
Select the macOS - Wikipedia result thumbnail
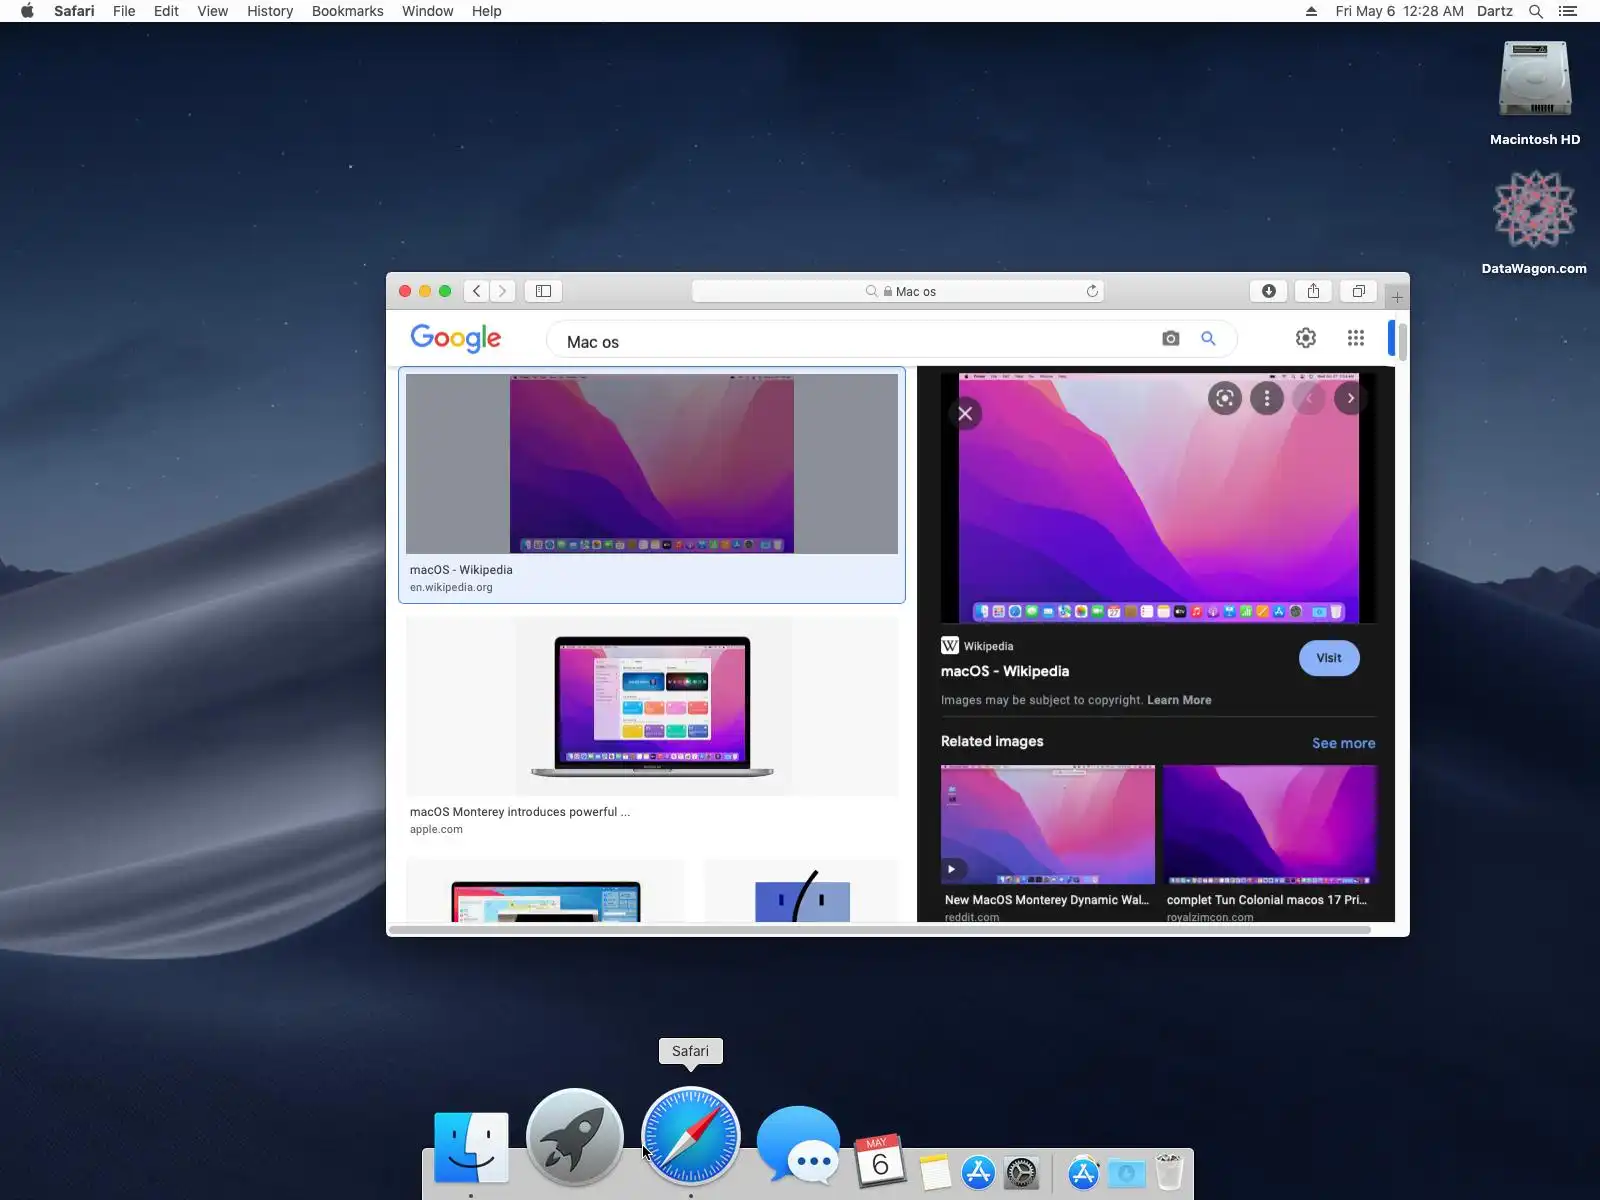(652, 464)
